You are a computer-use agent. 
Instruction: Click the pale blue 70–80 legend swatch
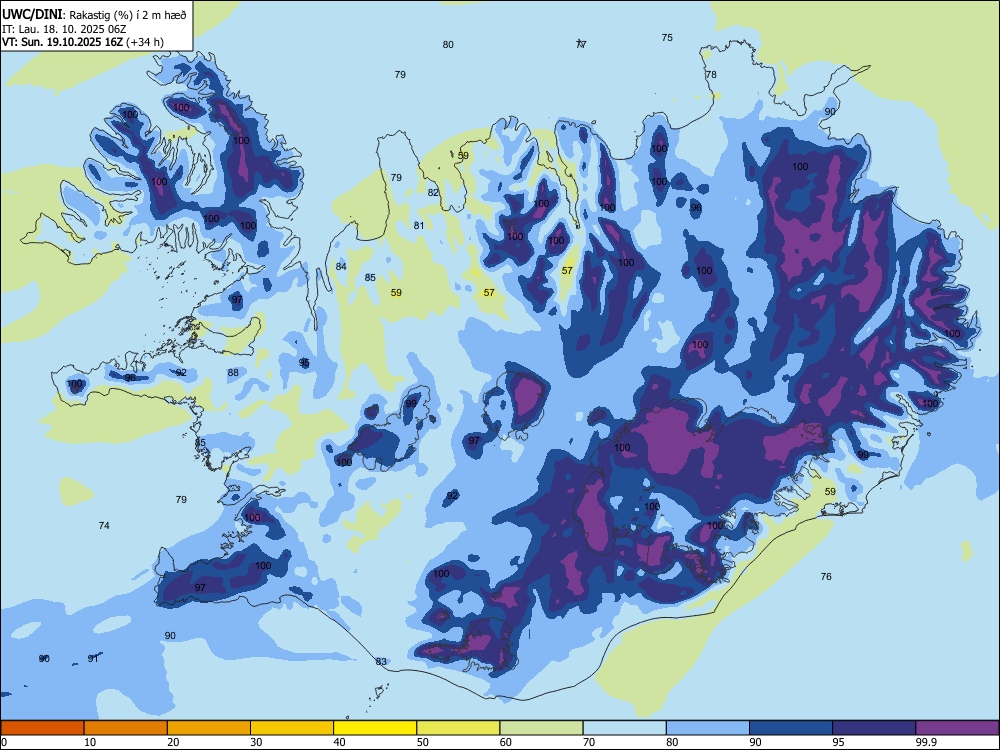pyautogui.click(x=624, y=728)
